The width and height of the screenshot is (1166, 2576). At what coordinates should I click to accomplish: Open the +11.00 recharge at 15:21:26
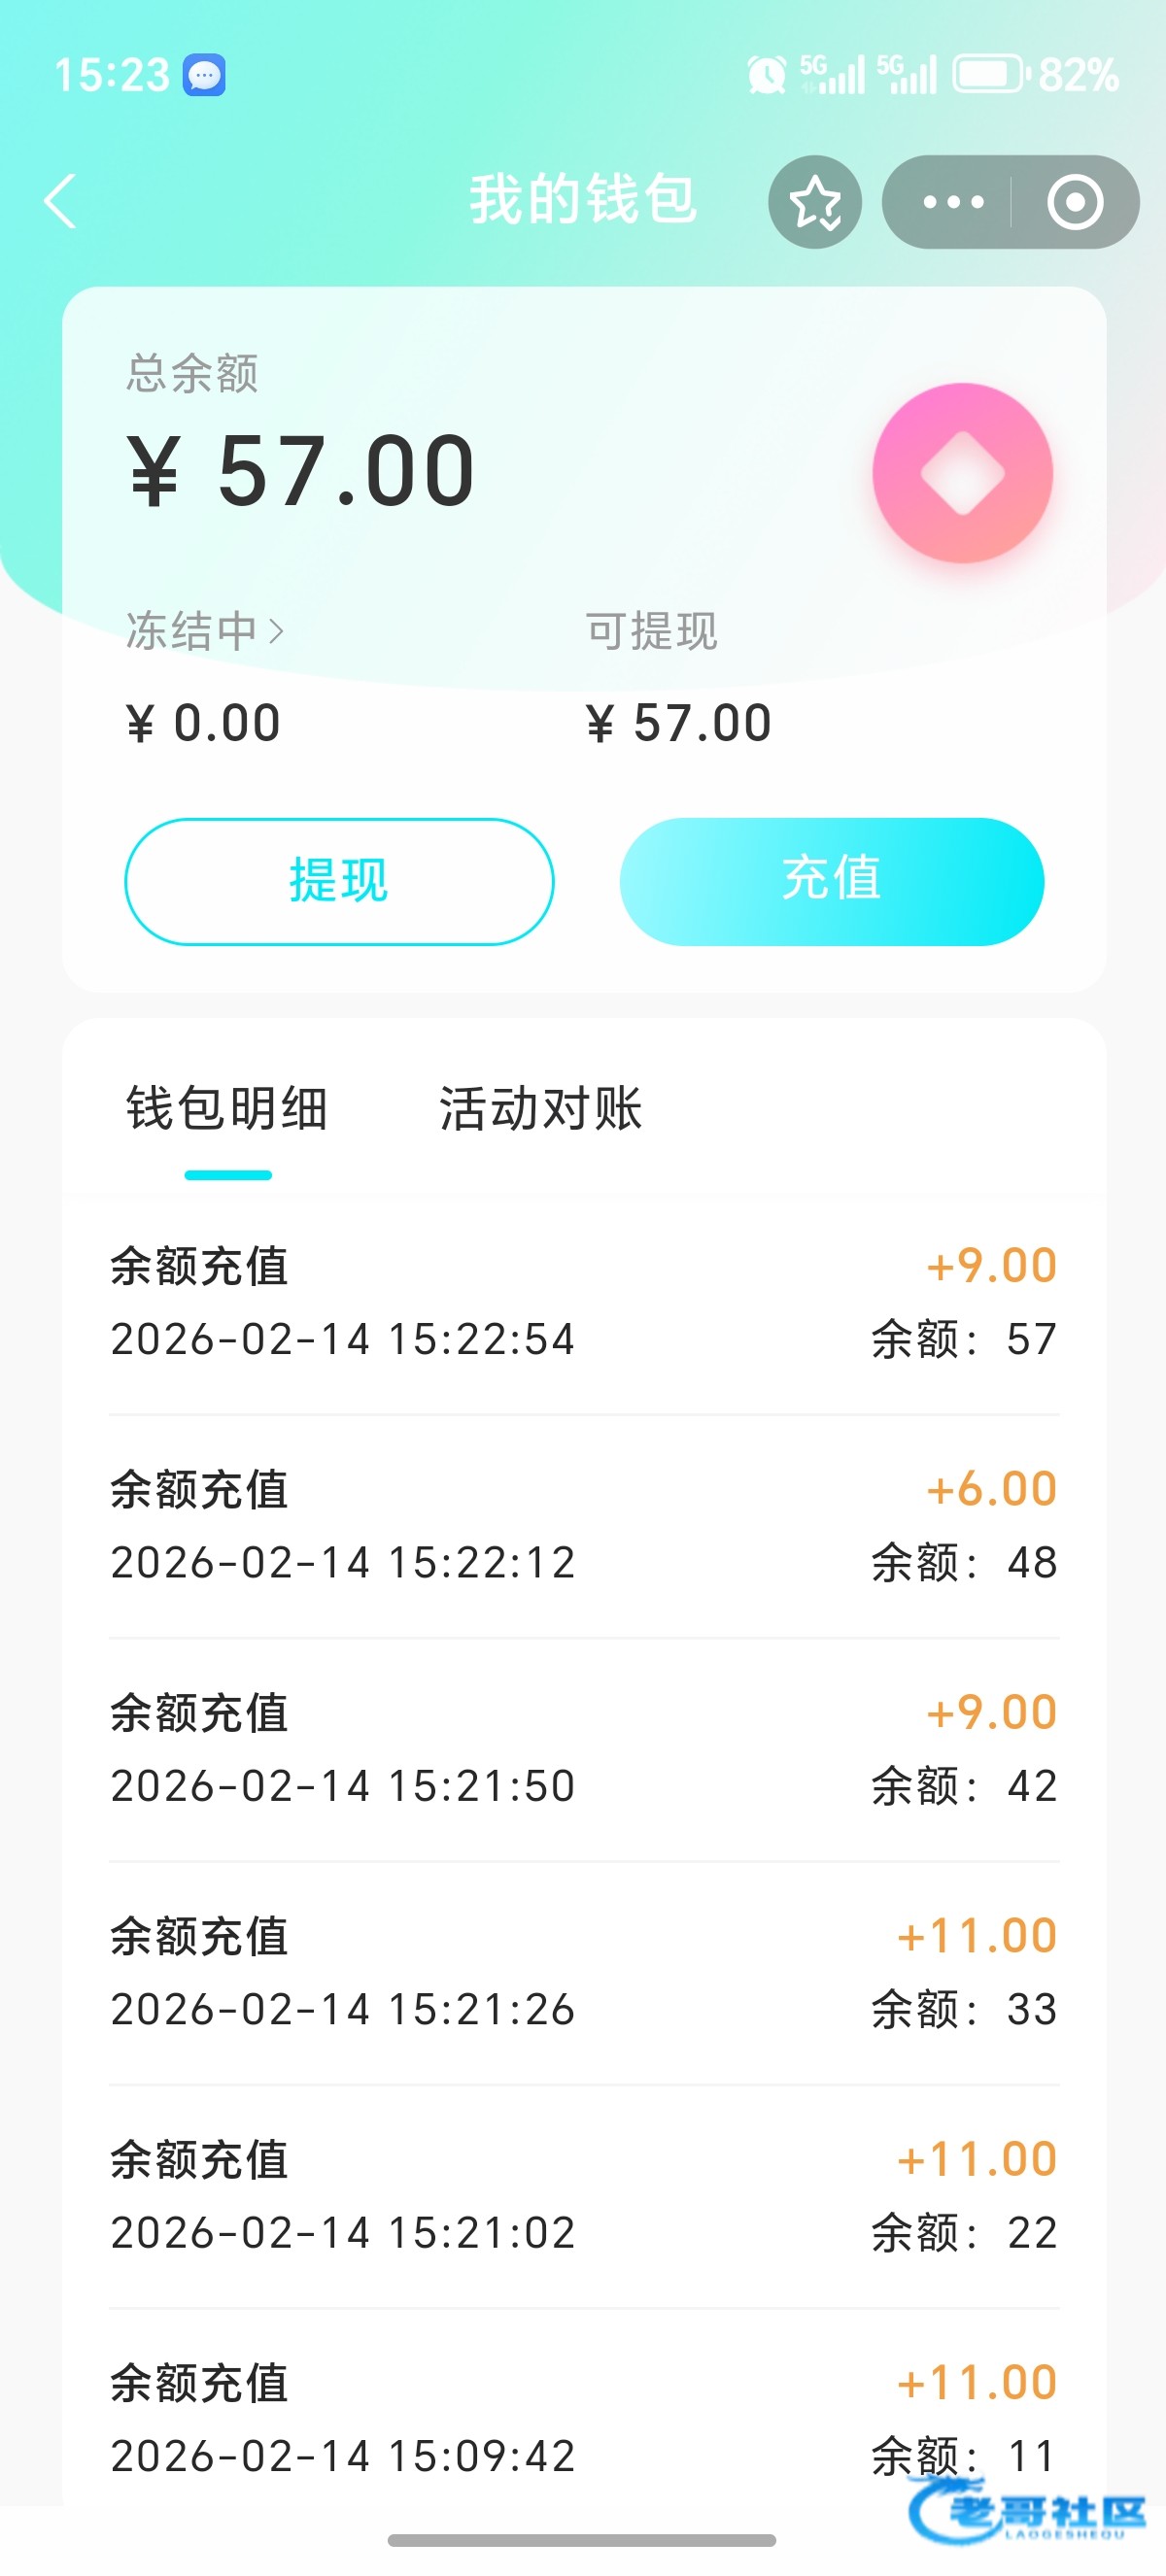[583, 1972]
